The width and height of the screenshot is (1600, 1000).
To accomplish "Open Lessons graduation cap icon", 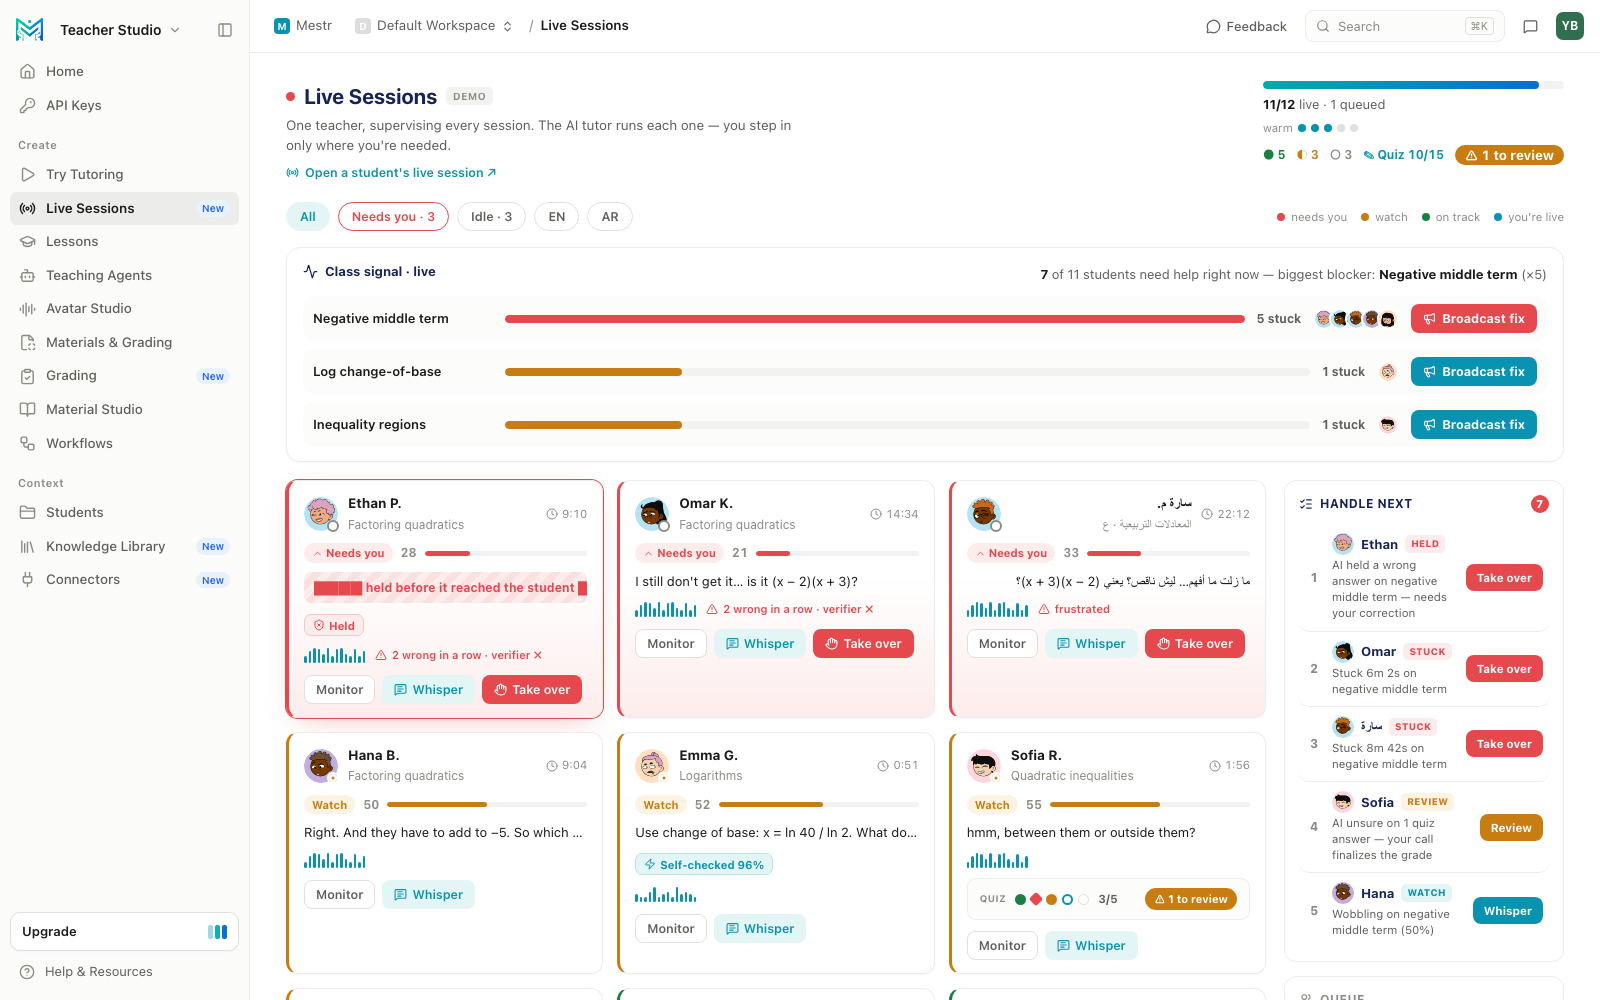I will pos(28,241).
